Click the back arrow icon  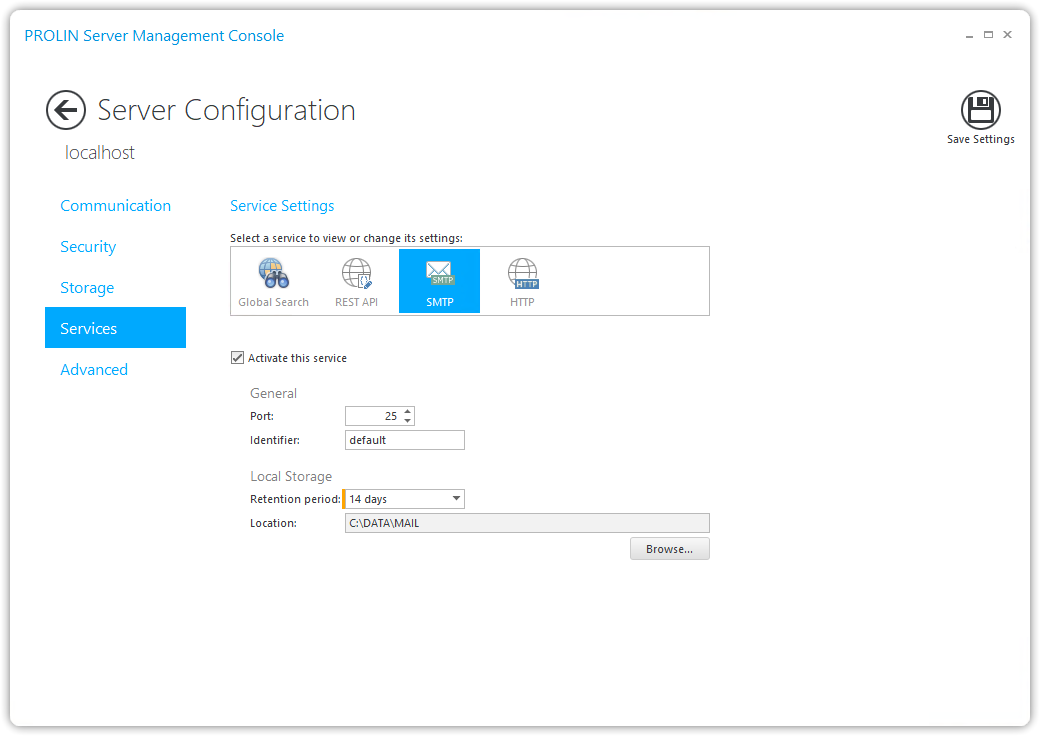[66, 110]
